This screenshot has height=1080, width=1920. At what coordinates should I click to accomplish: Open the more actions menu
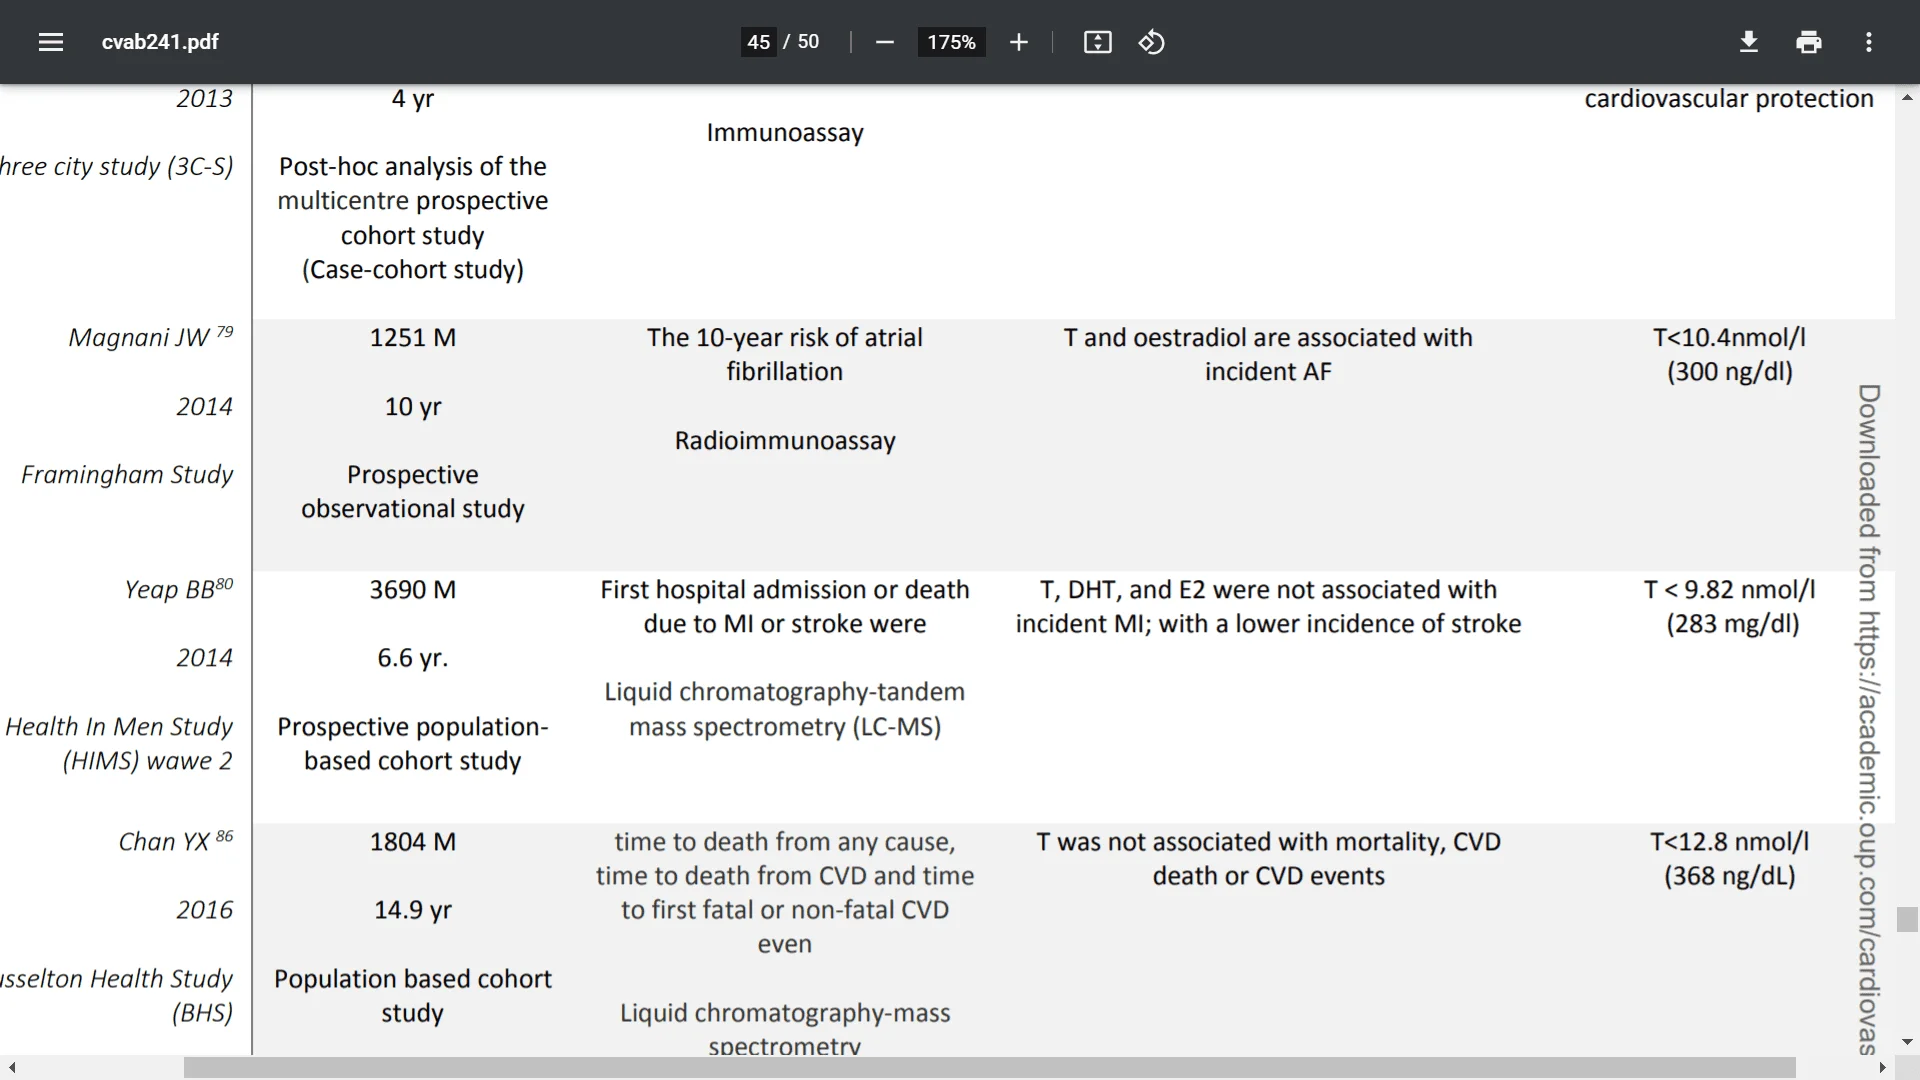click(x=1868, y=42)
